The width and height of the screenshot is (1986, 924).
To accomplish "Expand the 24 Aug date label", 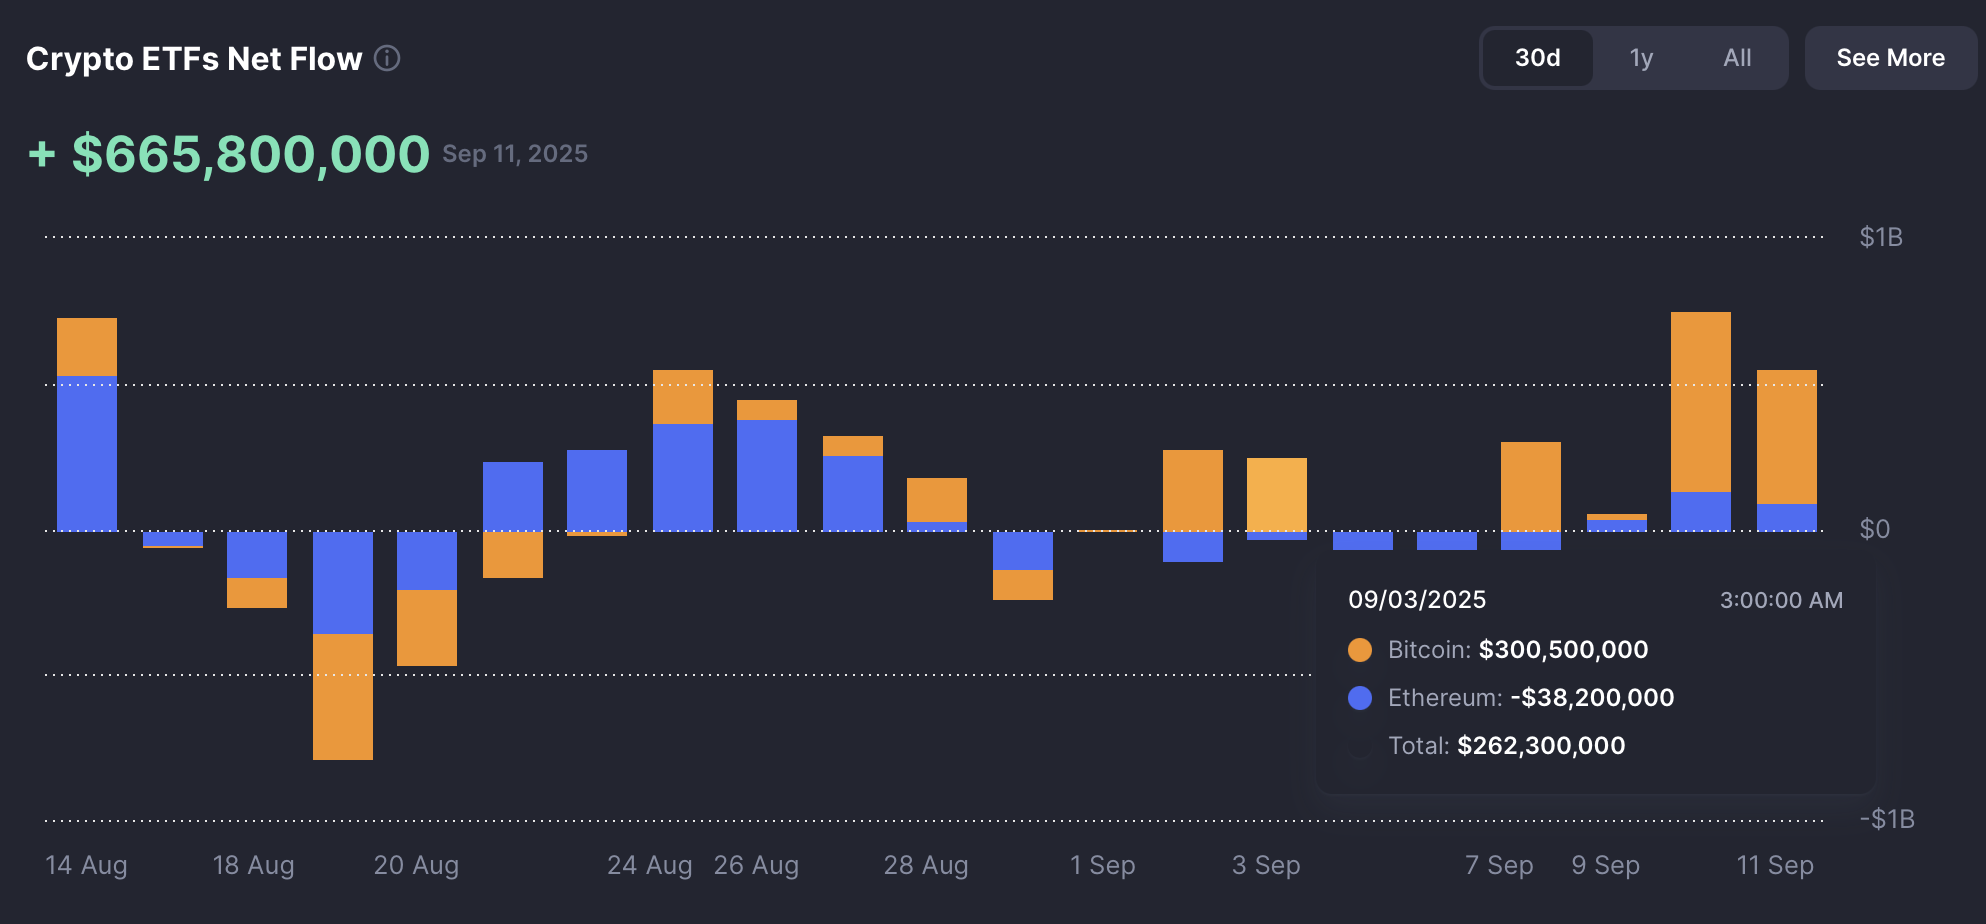I will tap(648, 865).
